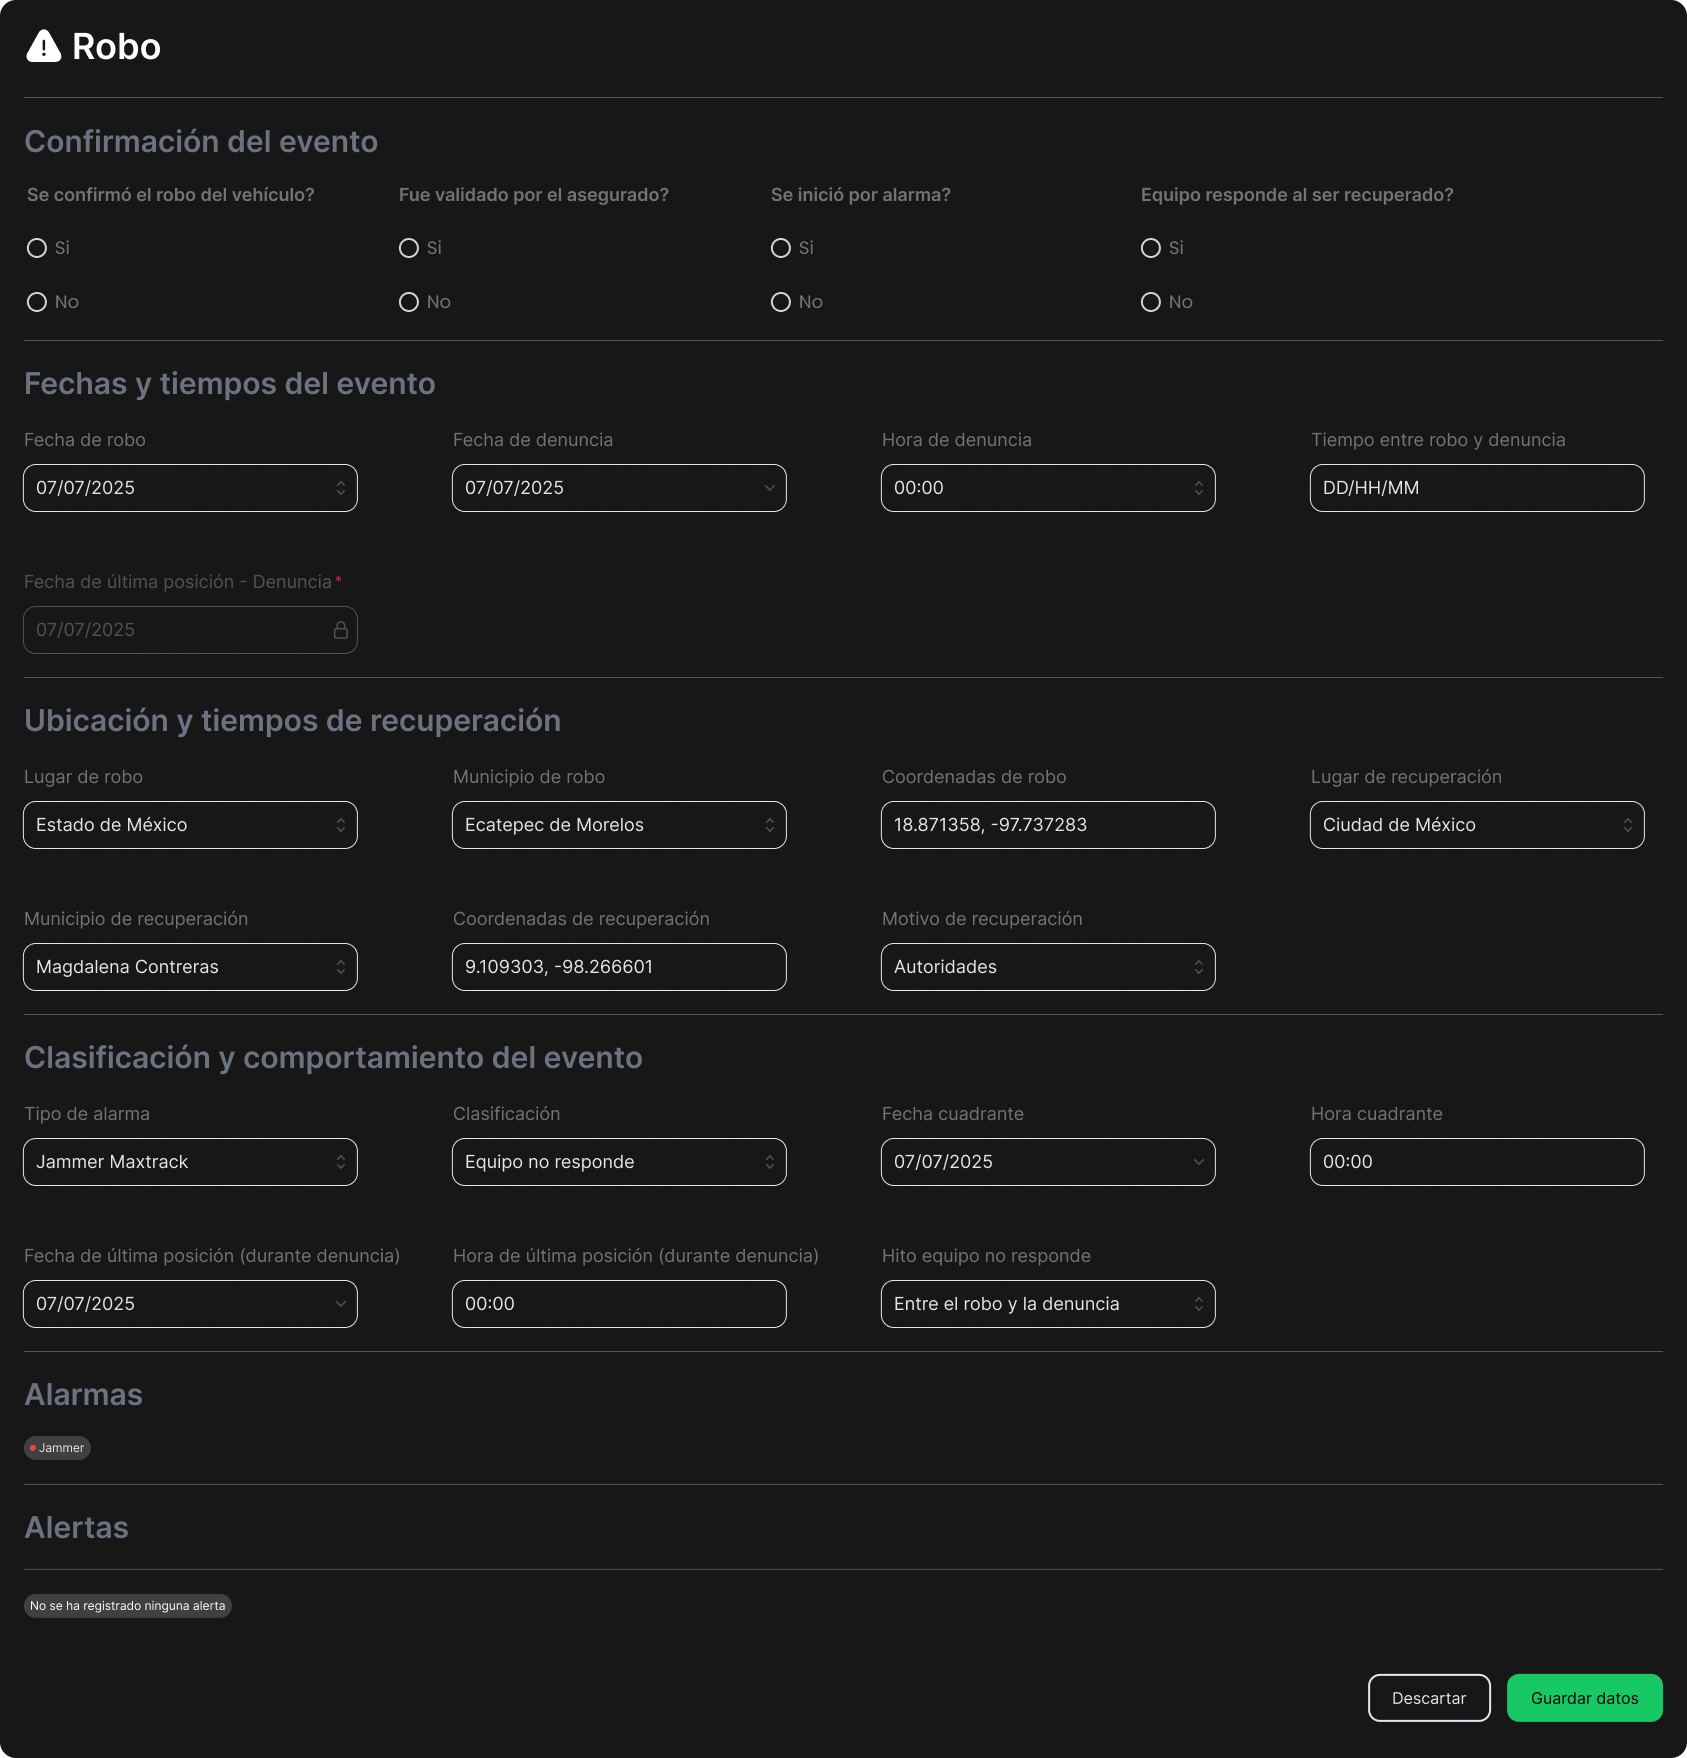Open Fecha de última posición (durante denuncia) dropdown

click(190, 1304)
